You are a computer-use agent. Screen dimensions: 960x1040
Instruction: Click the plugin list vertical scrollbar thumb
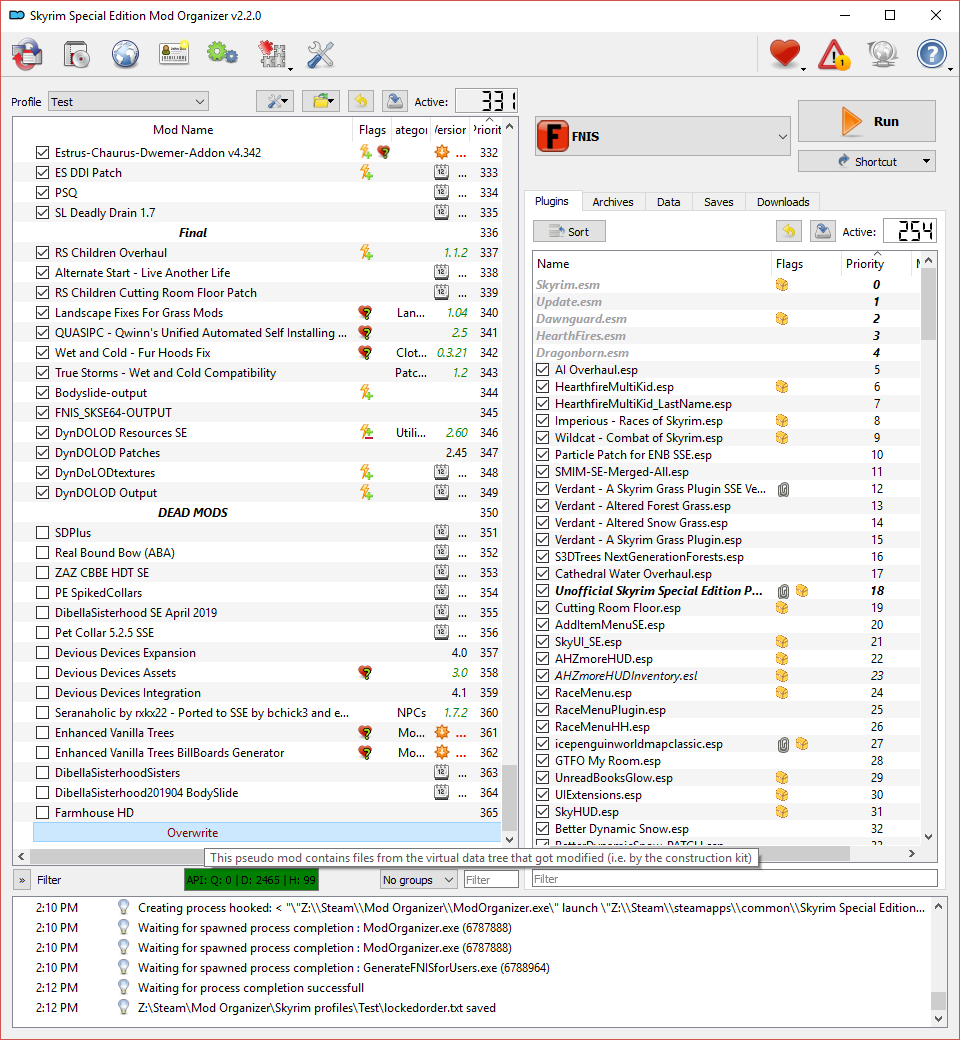click(928, 305)
